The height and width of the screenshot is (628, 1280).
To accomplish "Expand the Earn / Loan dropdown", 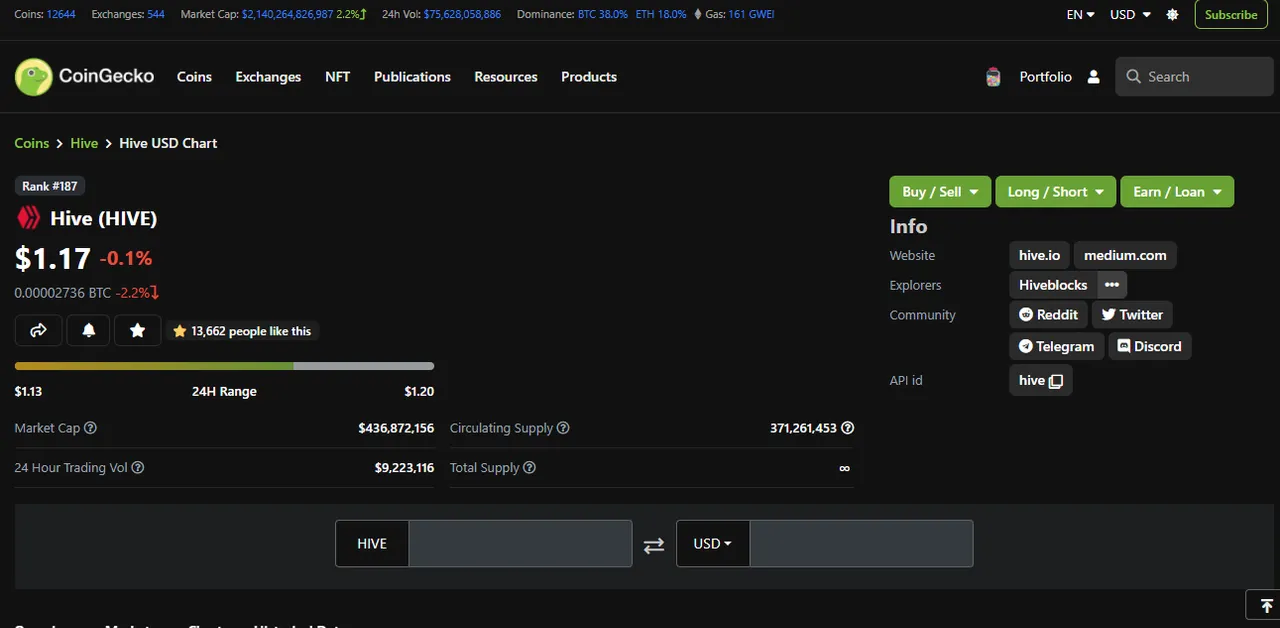I will (x=1177, y=192).
